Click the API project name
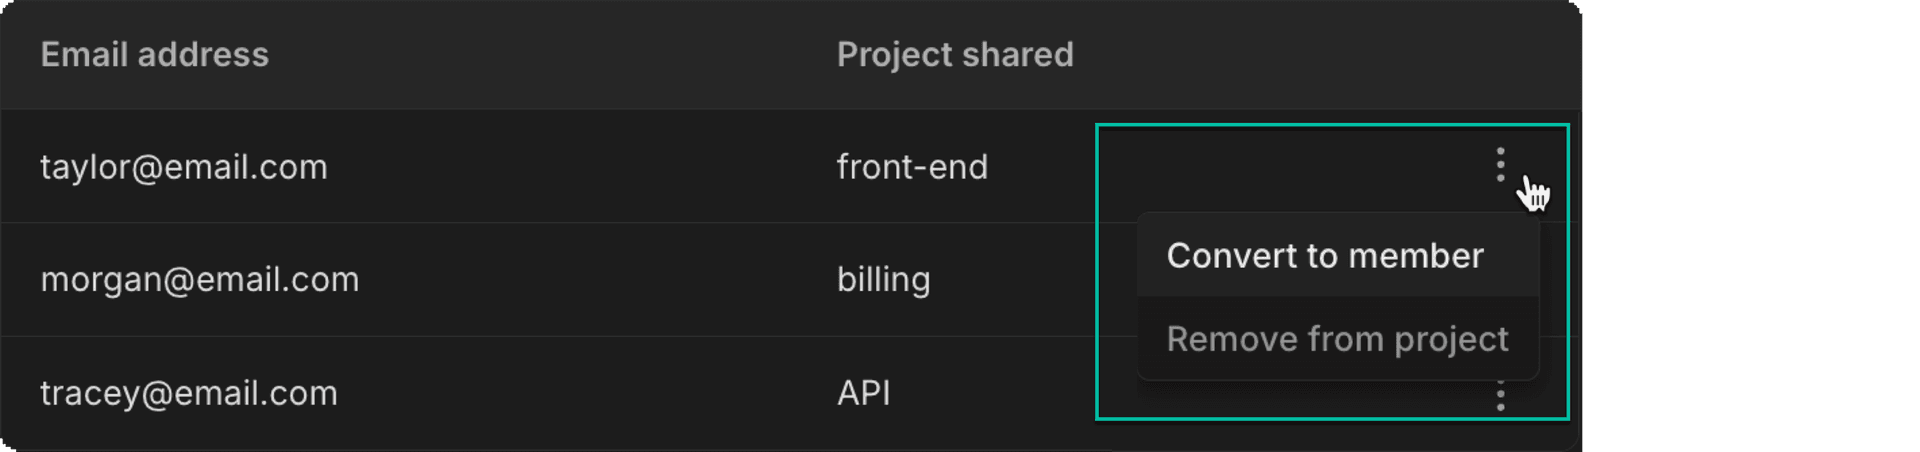Screen dimensions: 1920x452 pos(863,393)
